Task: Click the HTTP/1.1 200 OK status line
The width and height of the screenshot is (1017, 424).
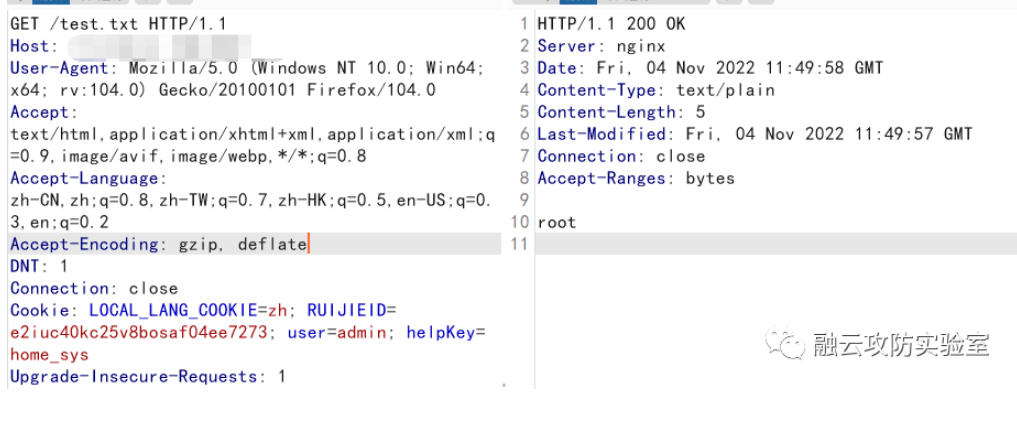Action: tap(611, 24)
